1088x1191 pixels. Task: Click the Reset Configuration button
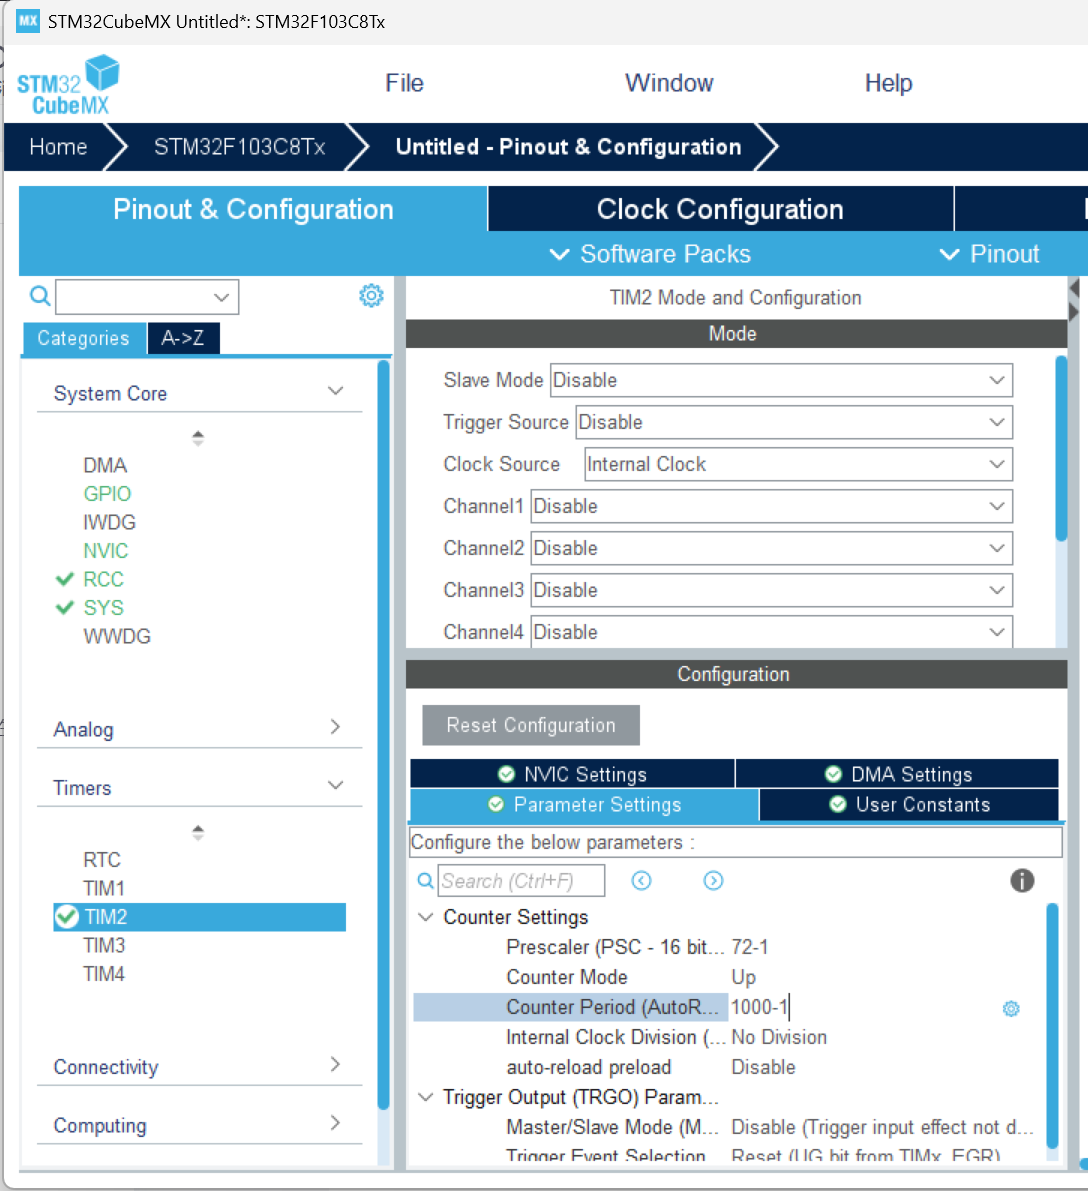531,725
